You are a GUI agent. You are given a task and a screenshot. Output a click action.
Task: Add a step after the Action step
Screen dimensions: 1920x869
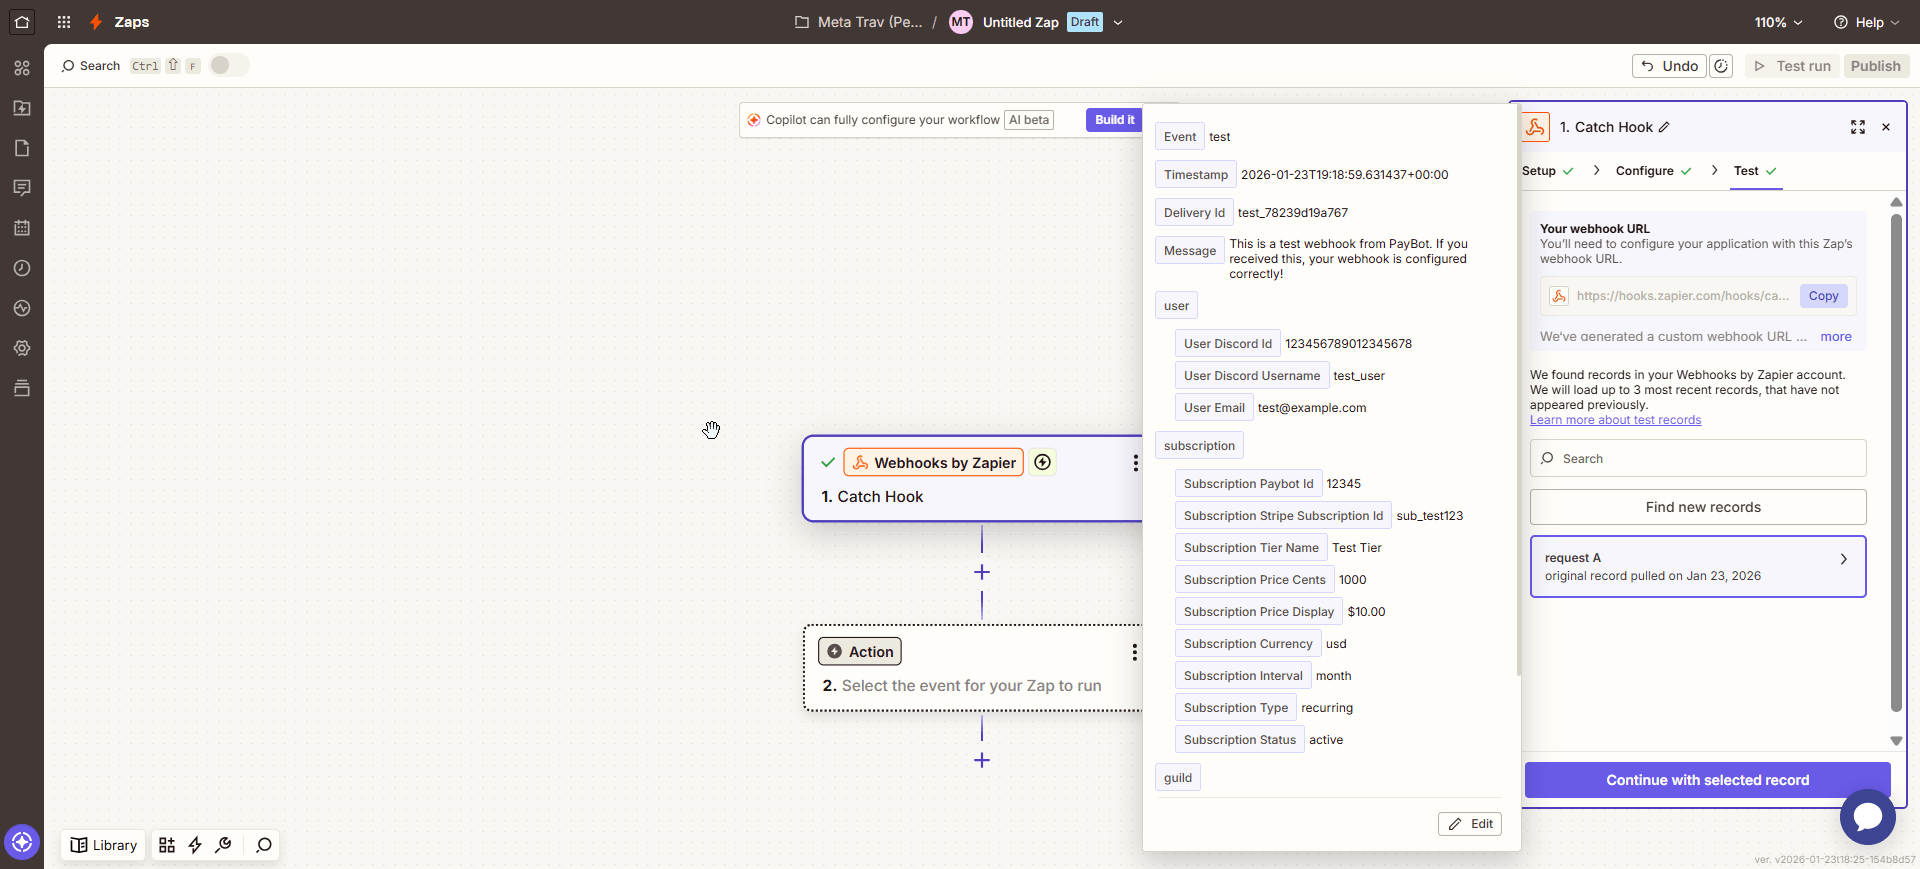982,760
